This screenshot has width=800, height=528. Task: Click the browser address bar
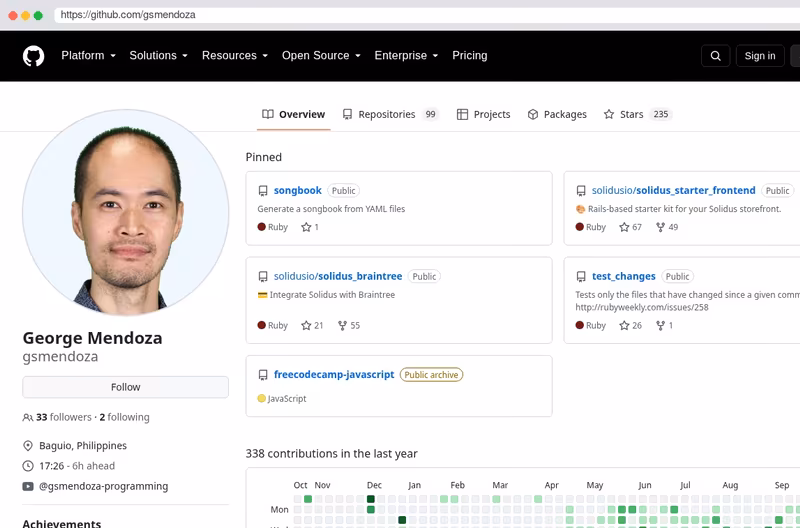[427, 15]
